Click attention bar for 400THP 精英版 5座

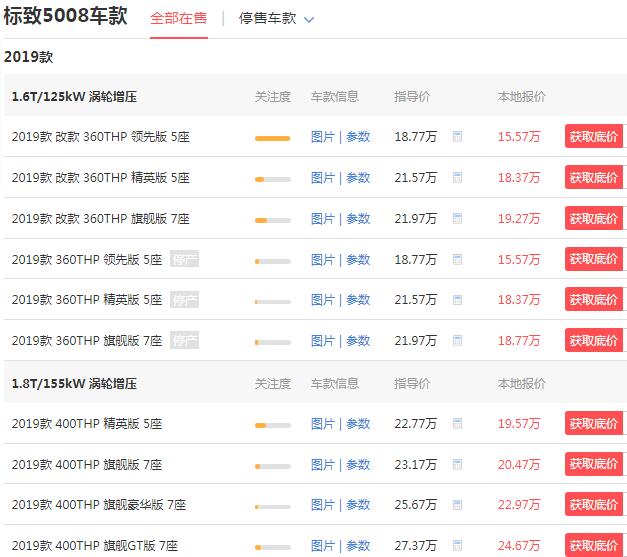click(273, 425)
